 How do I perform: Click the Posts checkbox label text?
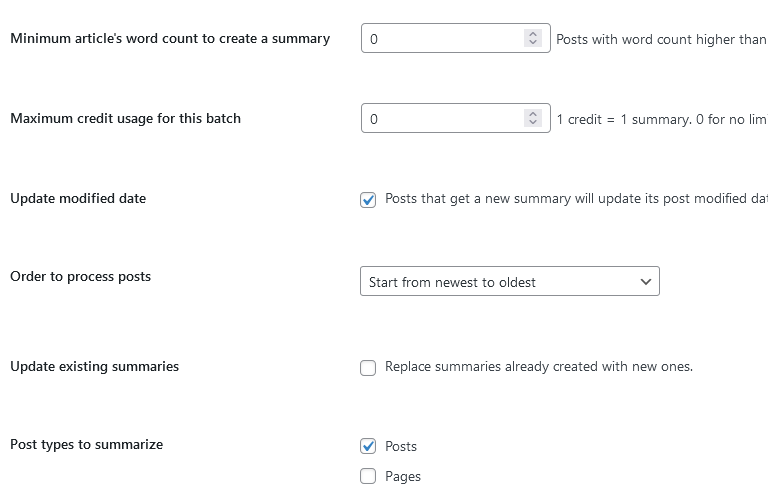(x=401, y=447)
